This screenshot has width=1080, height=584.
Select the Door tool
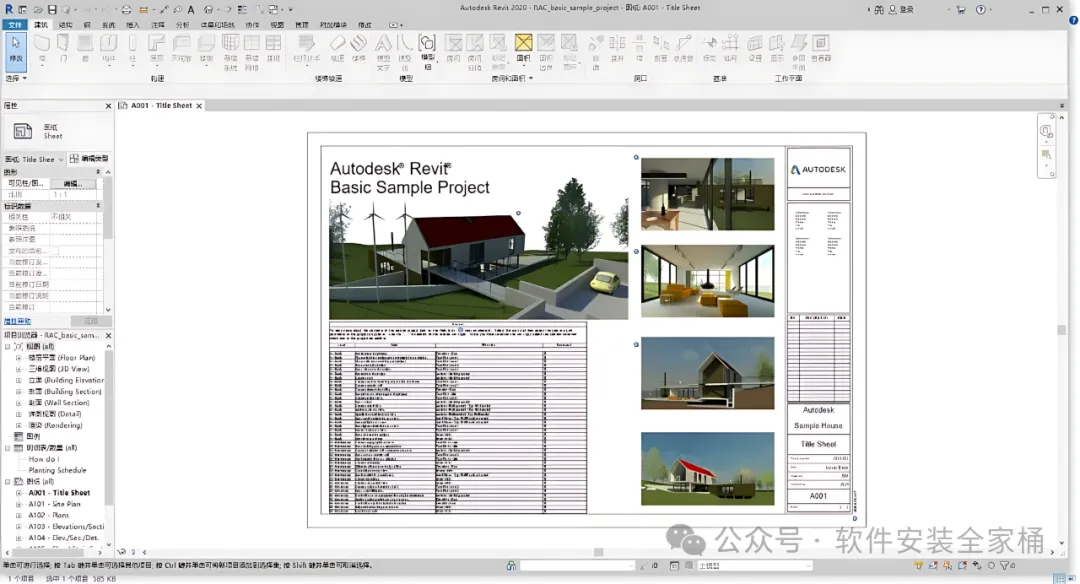click(63, 48)
